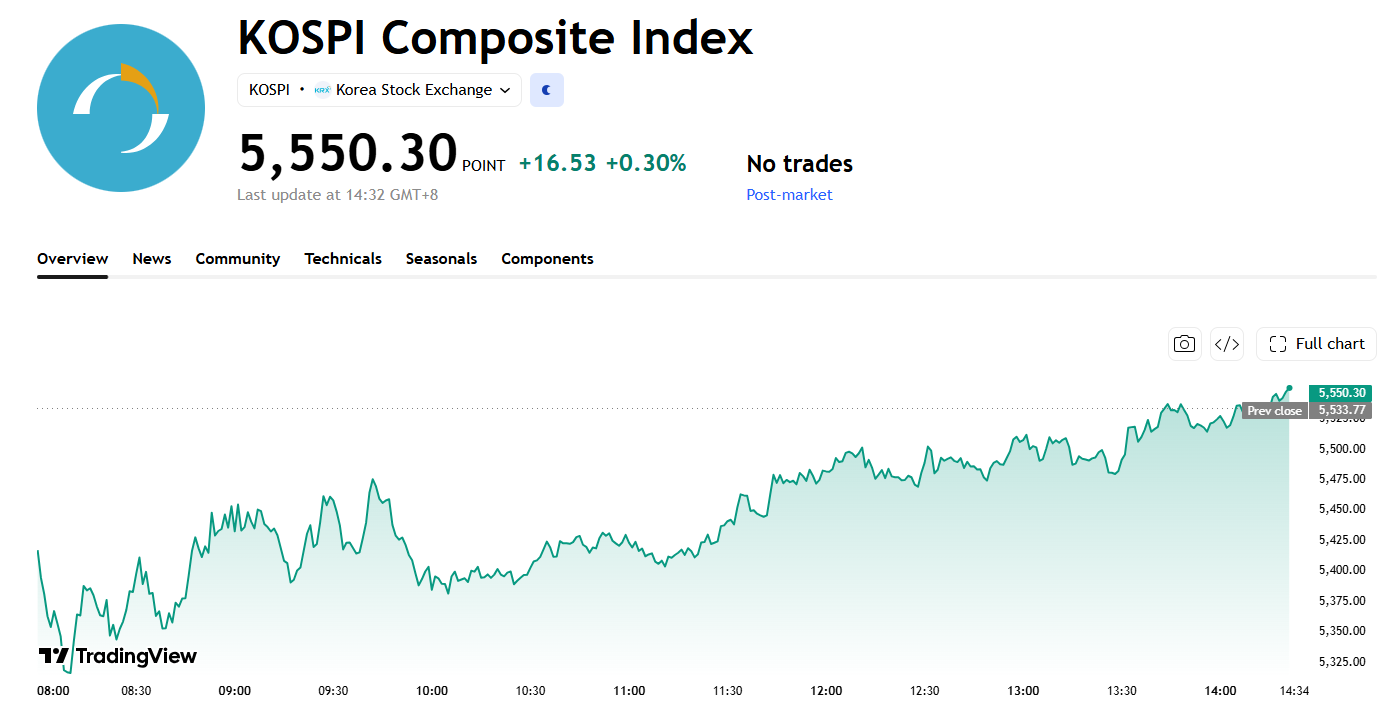Click the KRX exchange icon

pos(322,90)
